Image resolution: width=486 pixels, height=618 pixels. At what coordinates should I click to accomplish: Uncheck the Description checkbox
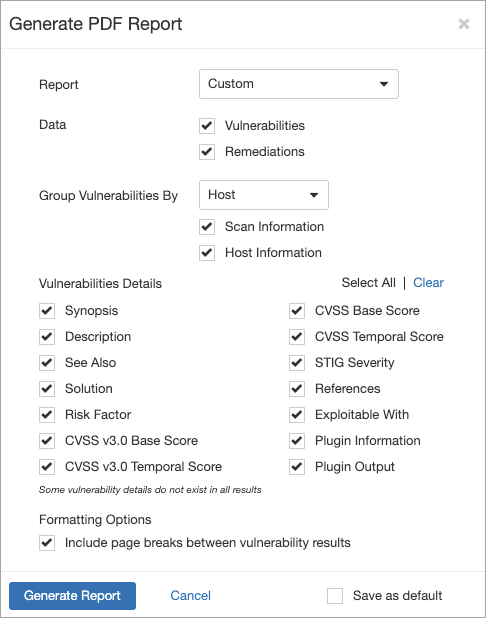click(47, 337)
